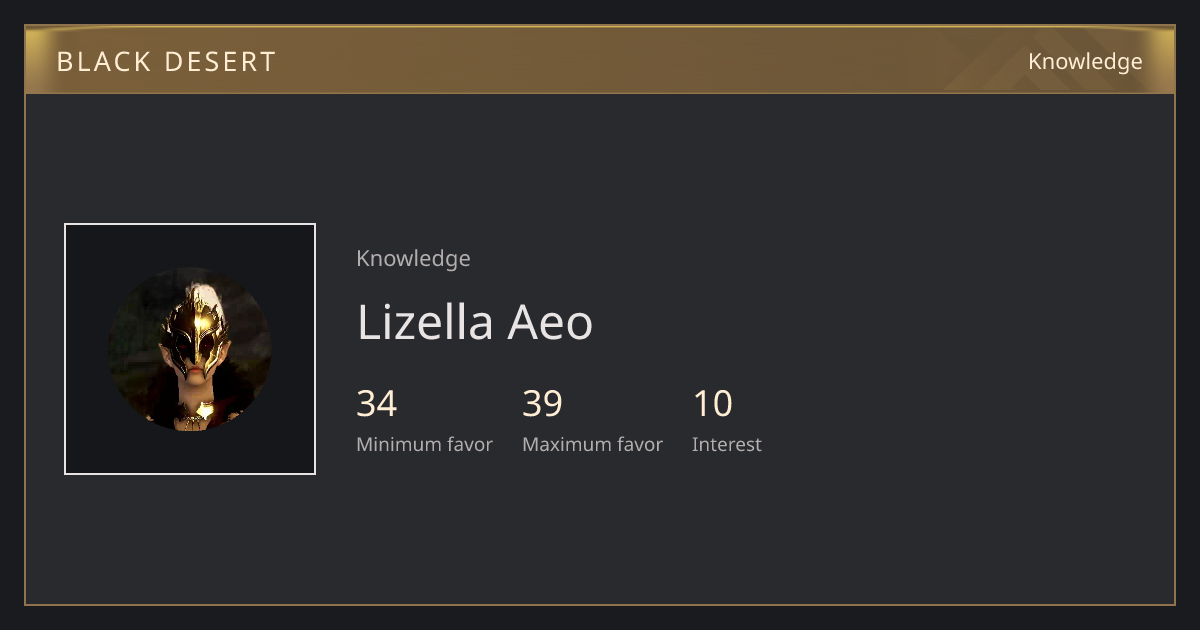Screen dimensions: 1200x630
Task: Click the glowing gold chest ornament in the portrait
Action: (205, 410)
